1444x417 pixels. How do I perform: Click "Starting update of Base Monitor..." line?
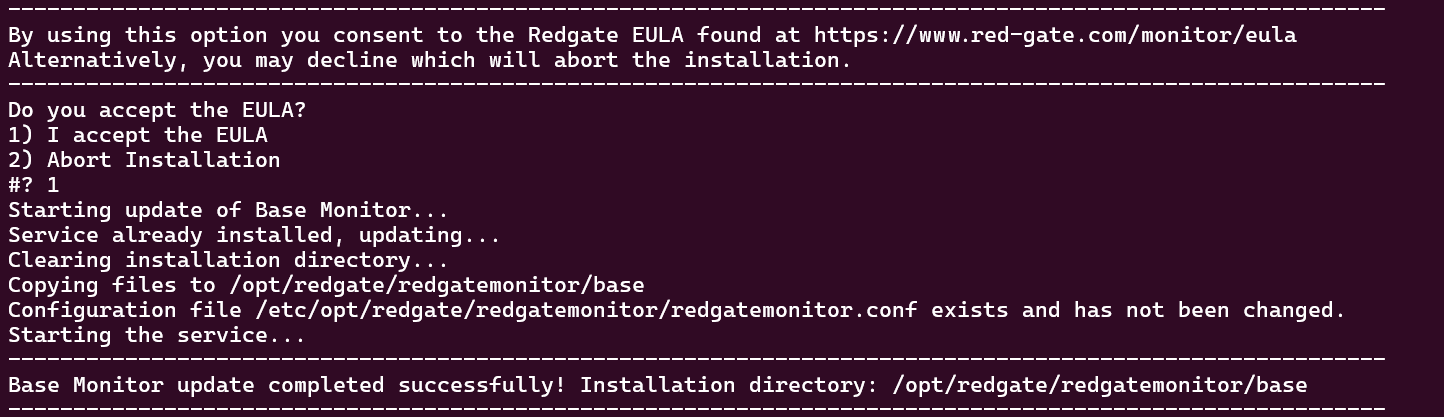pos(228,210)
